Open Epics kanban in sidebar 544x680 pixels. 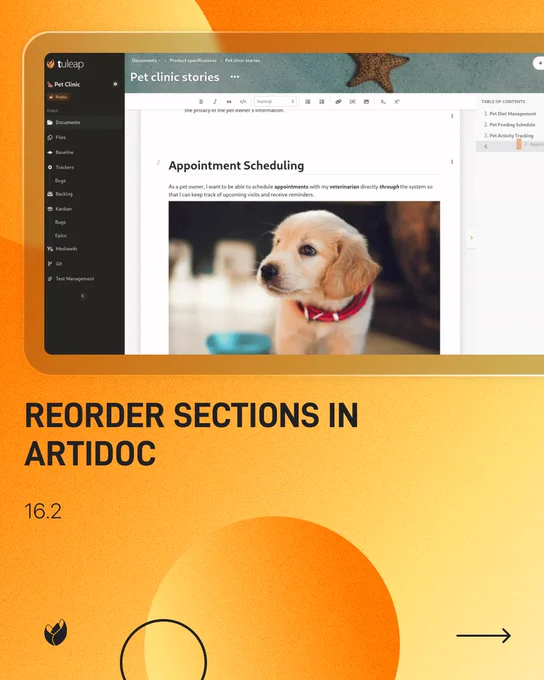click(x=61, y=235)
